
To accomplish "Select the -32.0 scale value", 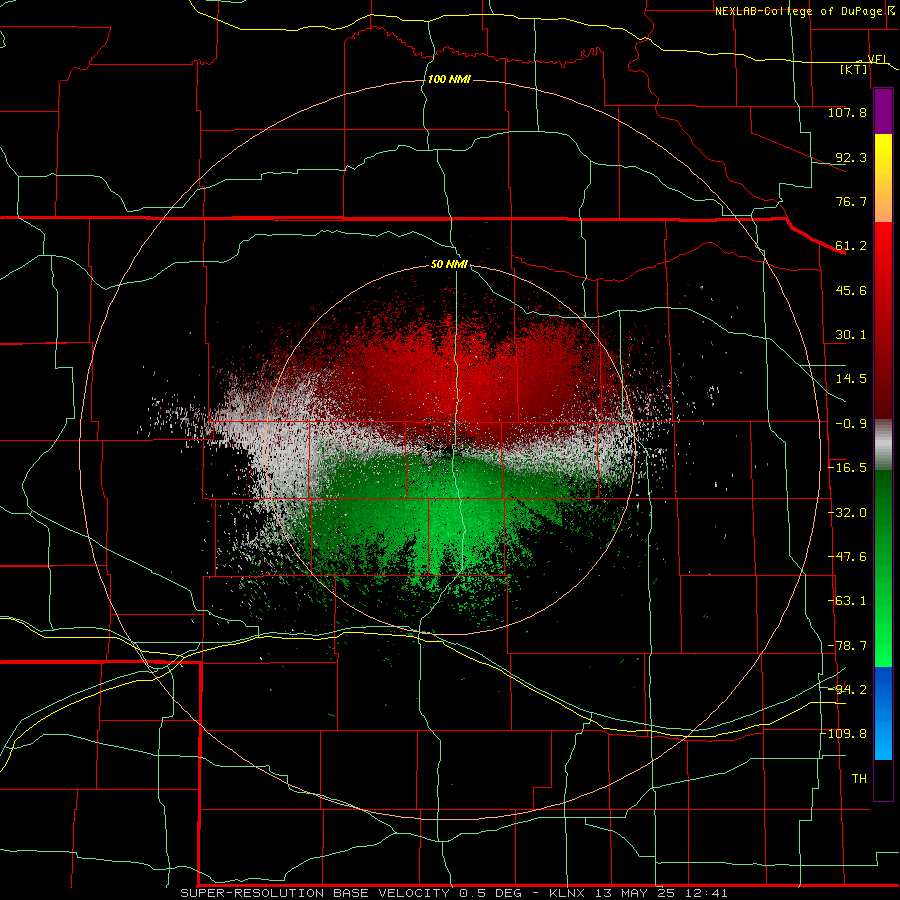I will point(847,513).
